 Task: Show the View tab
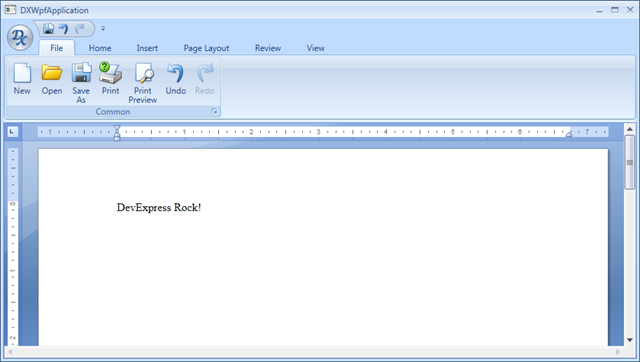click(316, 48)
